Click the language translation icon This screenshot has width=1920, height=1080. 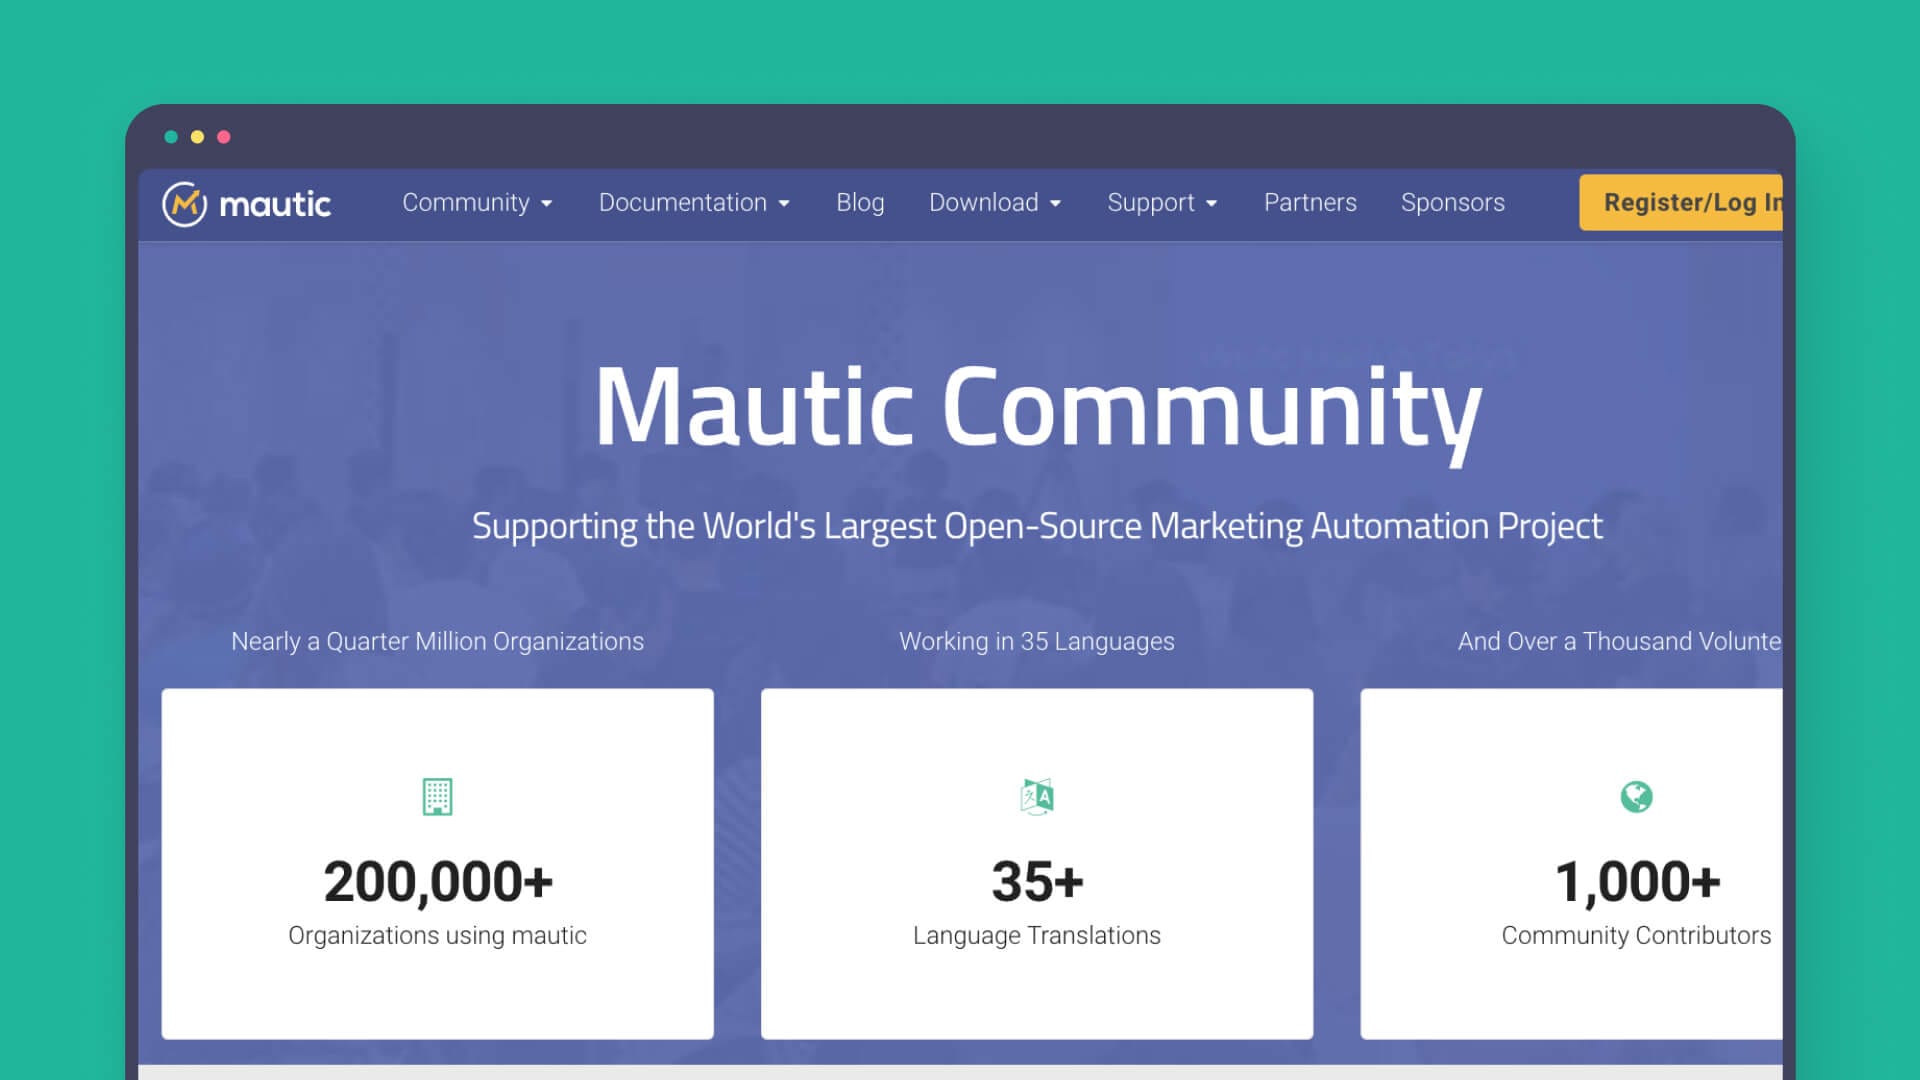[1037, 796]
